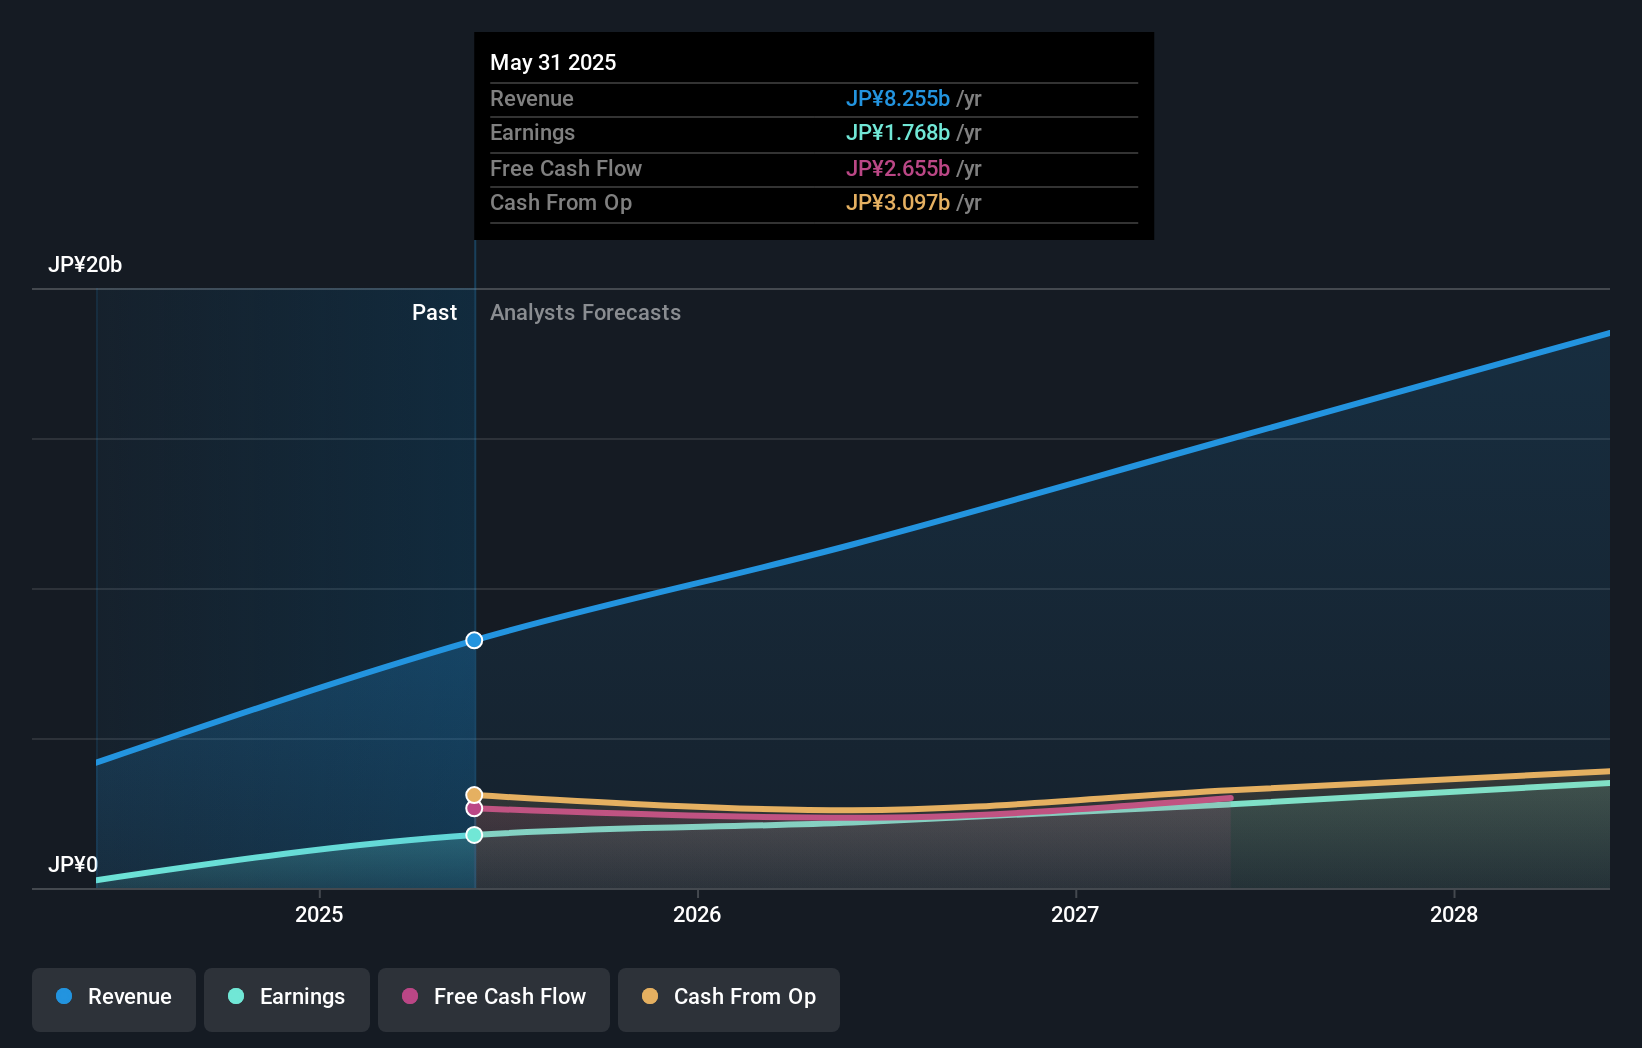
Task: Click the orange Cash From Op data point
Action: coord(474,795)
